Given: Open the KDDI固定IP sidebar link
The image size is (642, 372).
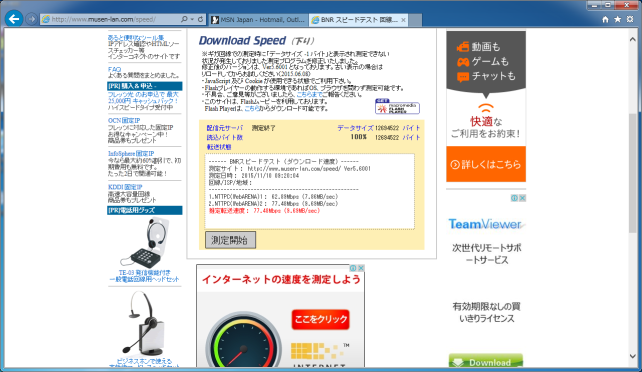Looking at the screenshot, I should pyautogui.click(x=125, y=187).
